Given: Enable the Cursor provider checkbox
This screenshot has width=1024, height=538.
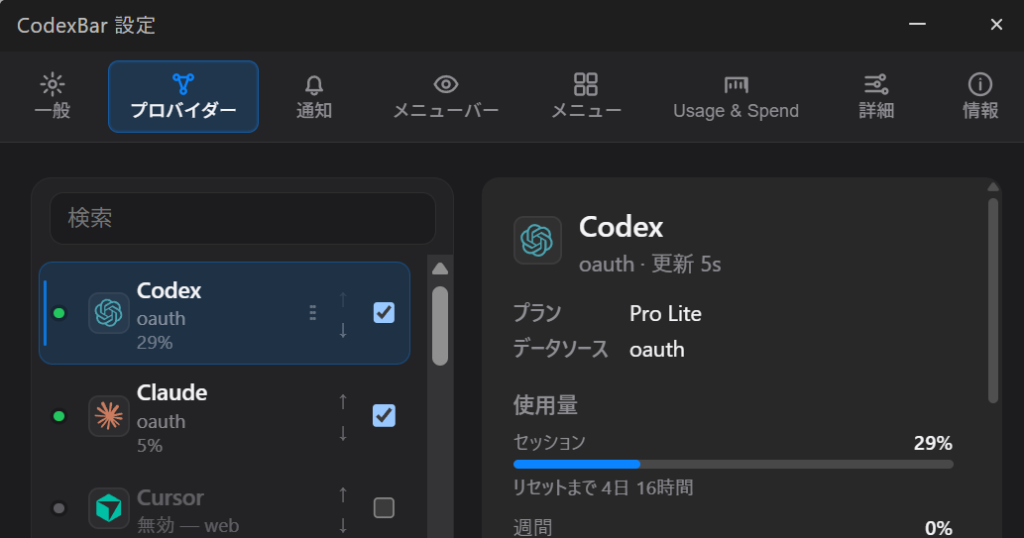Looking at the screenshot, I should [x=384, y=507].
